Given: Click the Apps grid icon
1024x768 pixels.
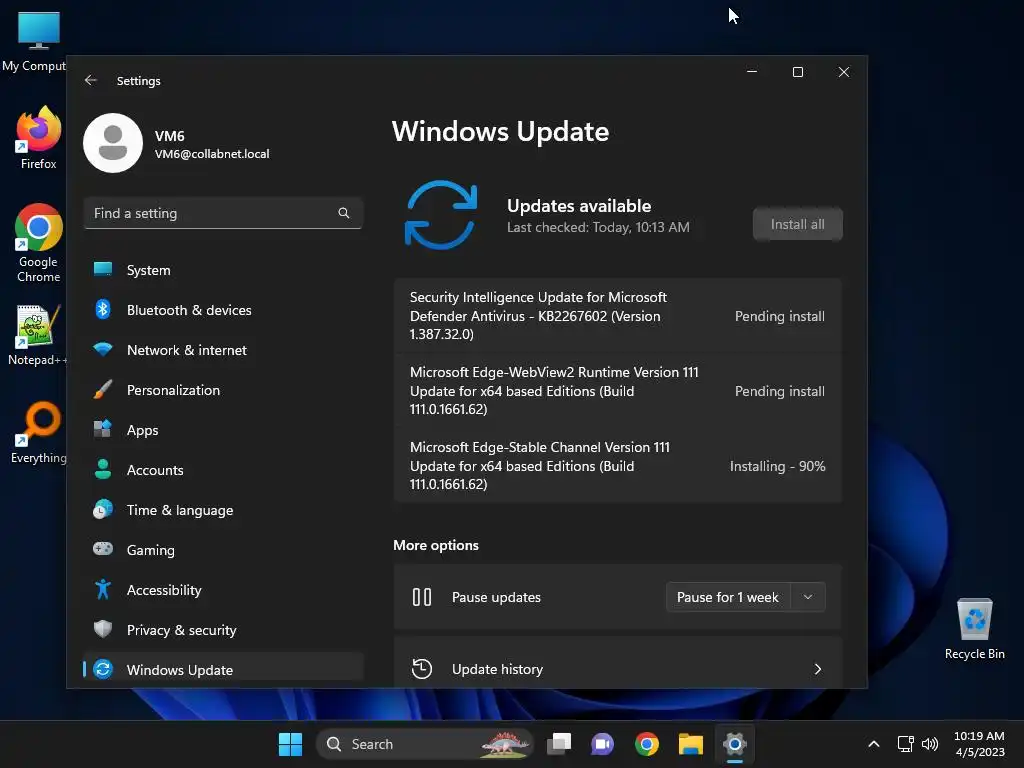Looking at the screenshot, I should [x=103, y=429].
